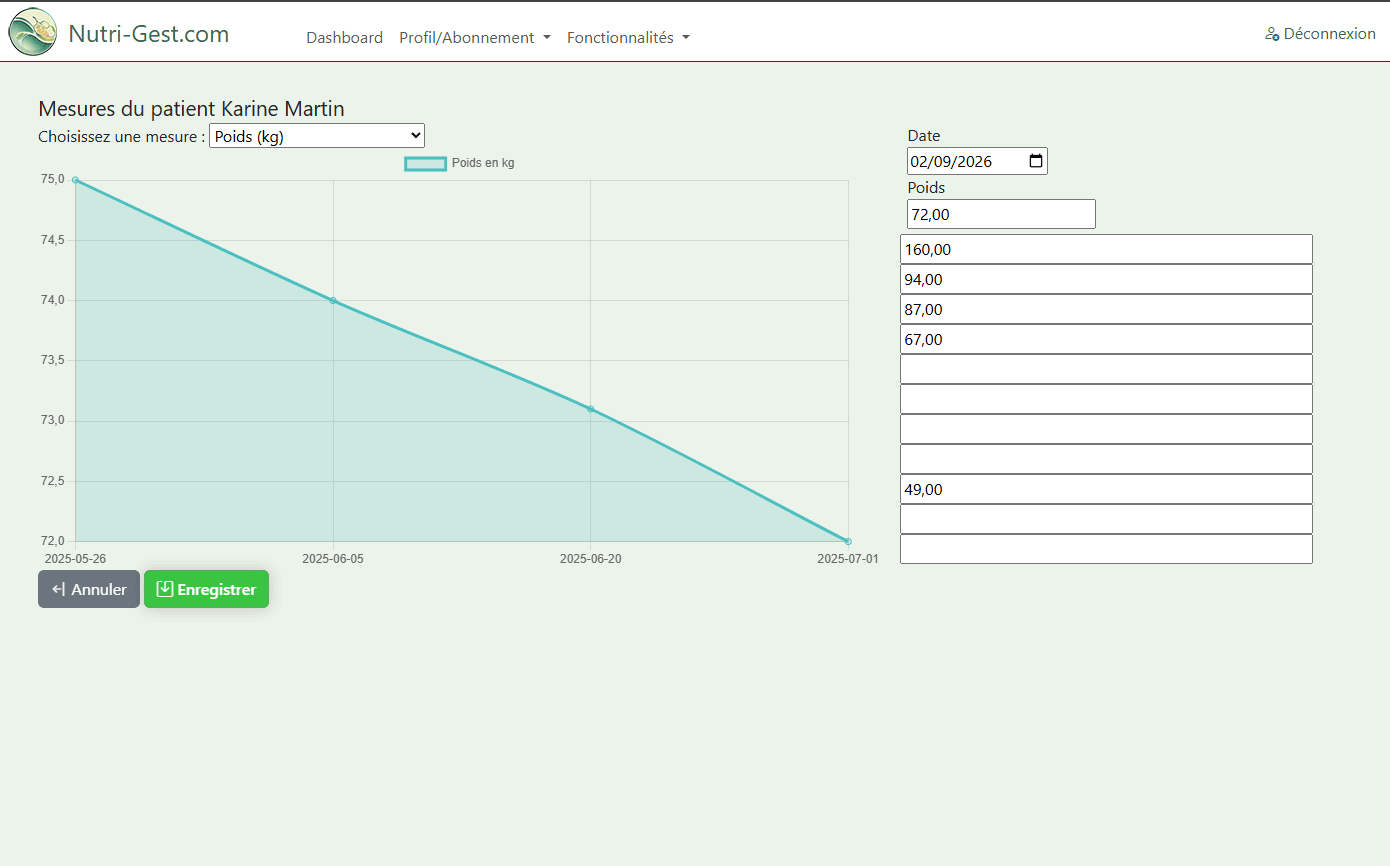Click the Annuler button
The width and height of the screenshot is (1390, 866).
(x=89, y=589)
